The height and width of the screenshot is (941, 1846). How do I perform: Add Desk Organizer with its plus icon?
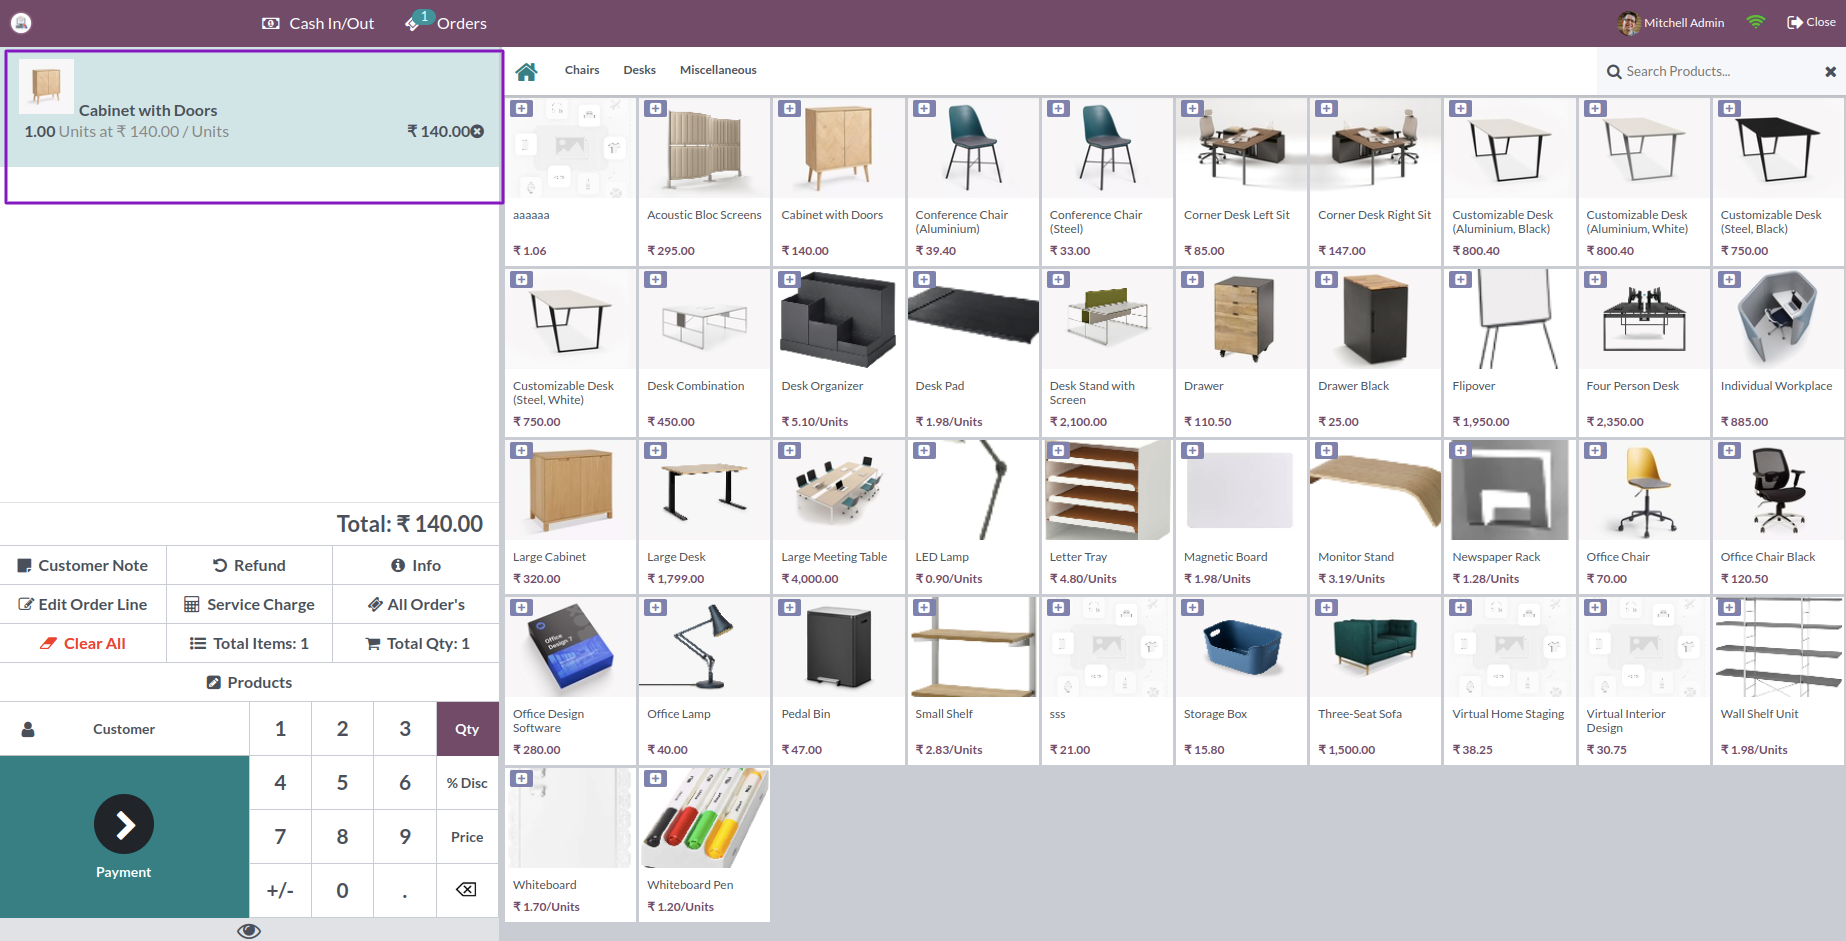point(789,279)
